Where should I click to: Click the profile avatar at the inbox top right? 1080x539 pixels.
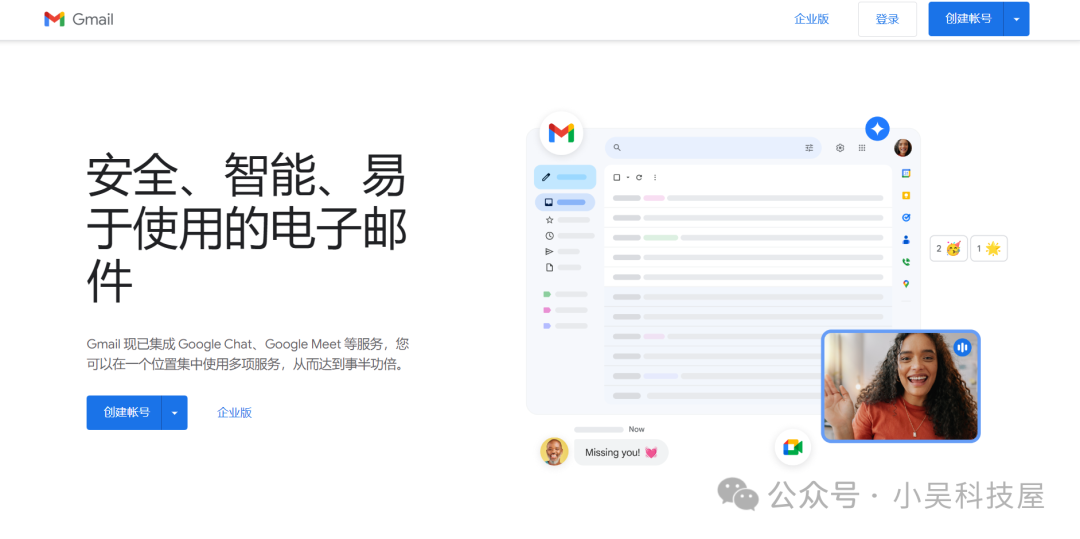point(902,147)
